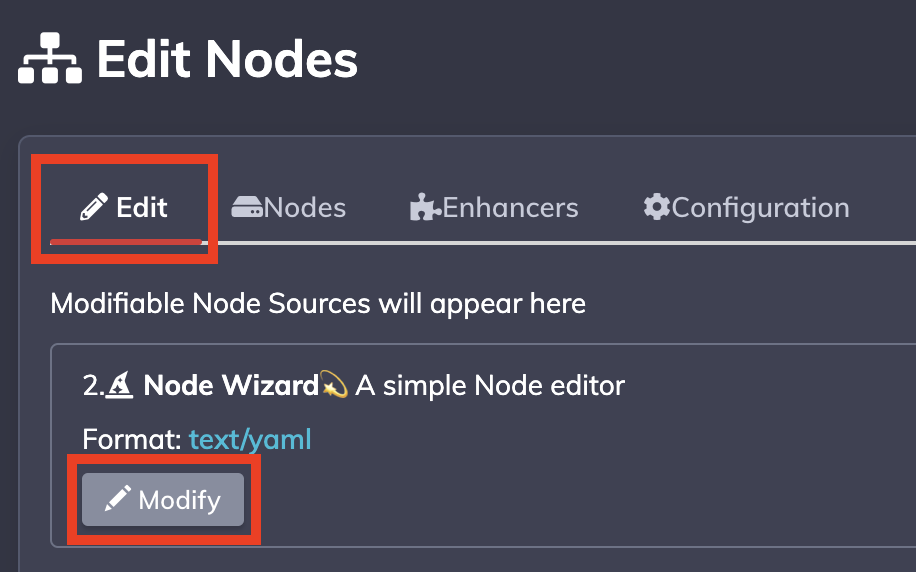Switch to the Edit tab
The width and height of the screenshot is (916, 572).
[x=124, y=207]
